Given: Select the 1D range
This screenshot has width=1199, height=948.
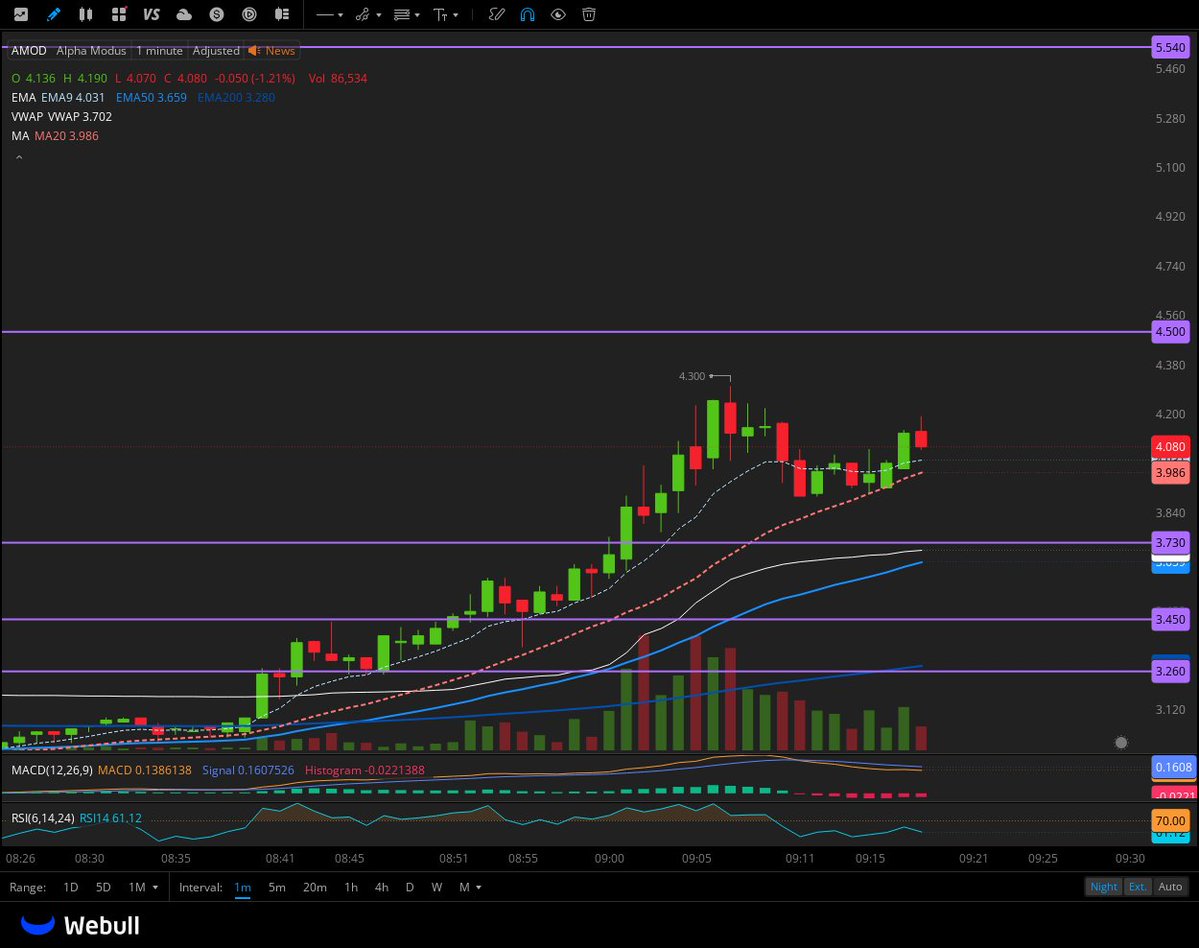Looking at the screenshot, I should [70, 887].
